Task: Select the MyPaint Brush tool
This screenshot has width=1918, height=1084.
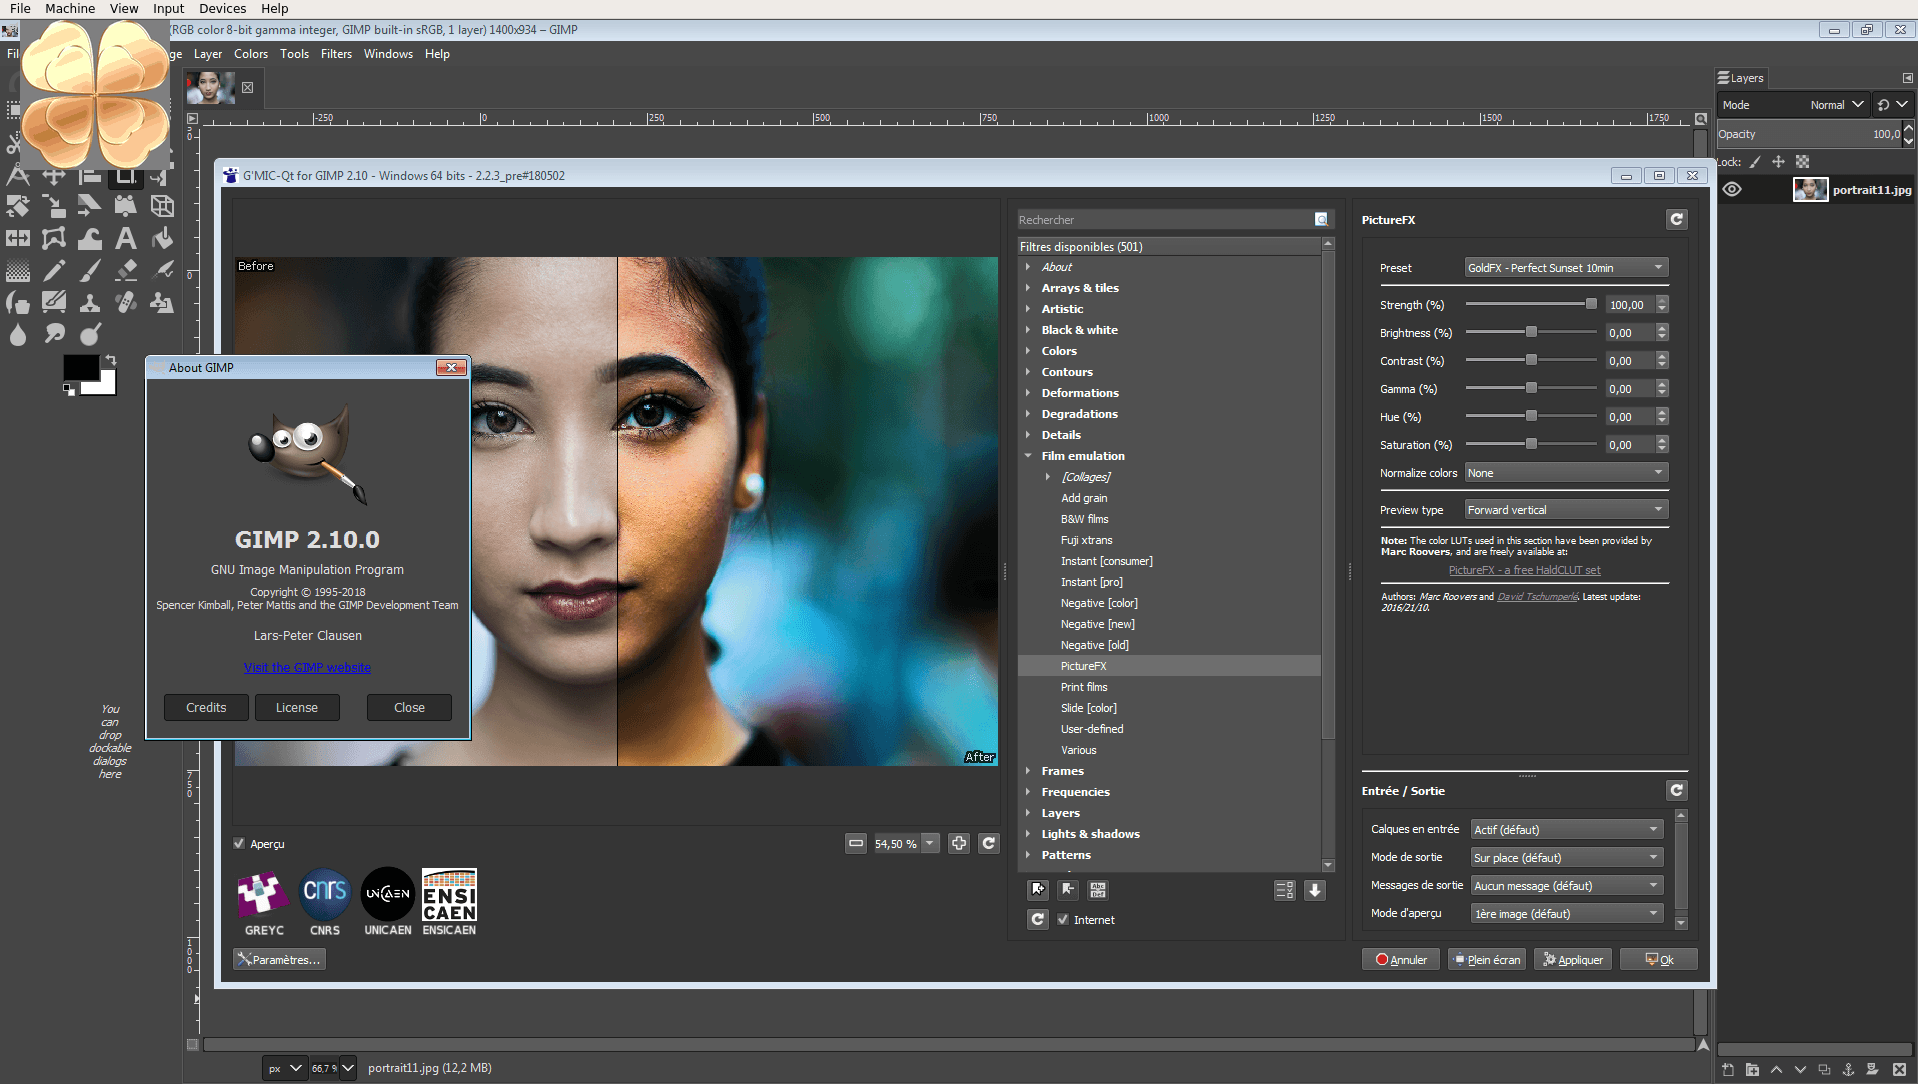Action: pyautogui.click(x=54, y=302)
